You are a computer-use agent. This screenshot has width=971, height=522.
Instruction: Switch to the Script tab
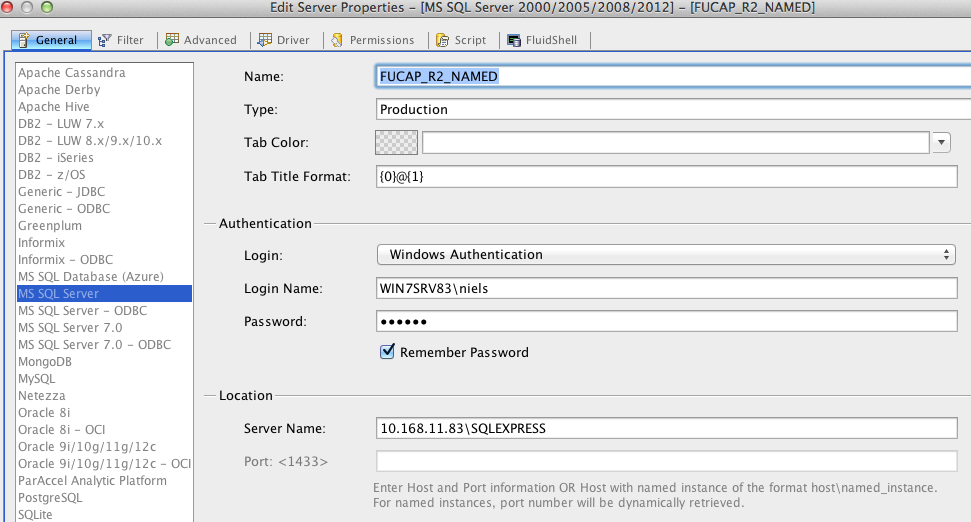461,40
